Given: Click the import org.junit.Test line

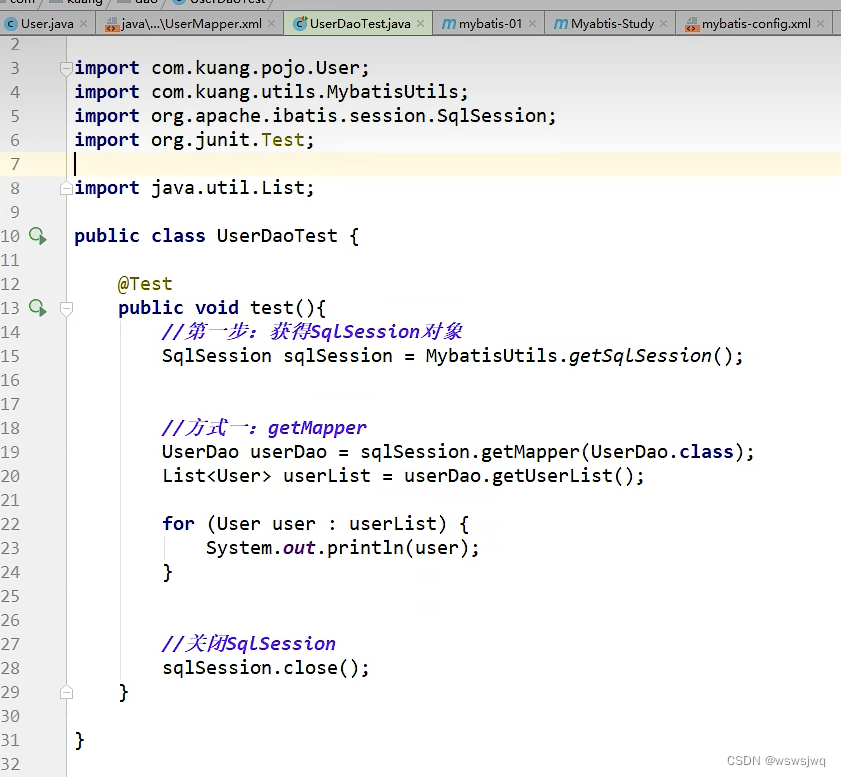Looking at the screenshot, I should [x=194, y=140].
